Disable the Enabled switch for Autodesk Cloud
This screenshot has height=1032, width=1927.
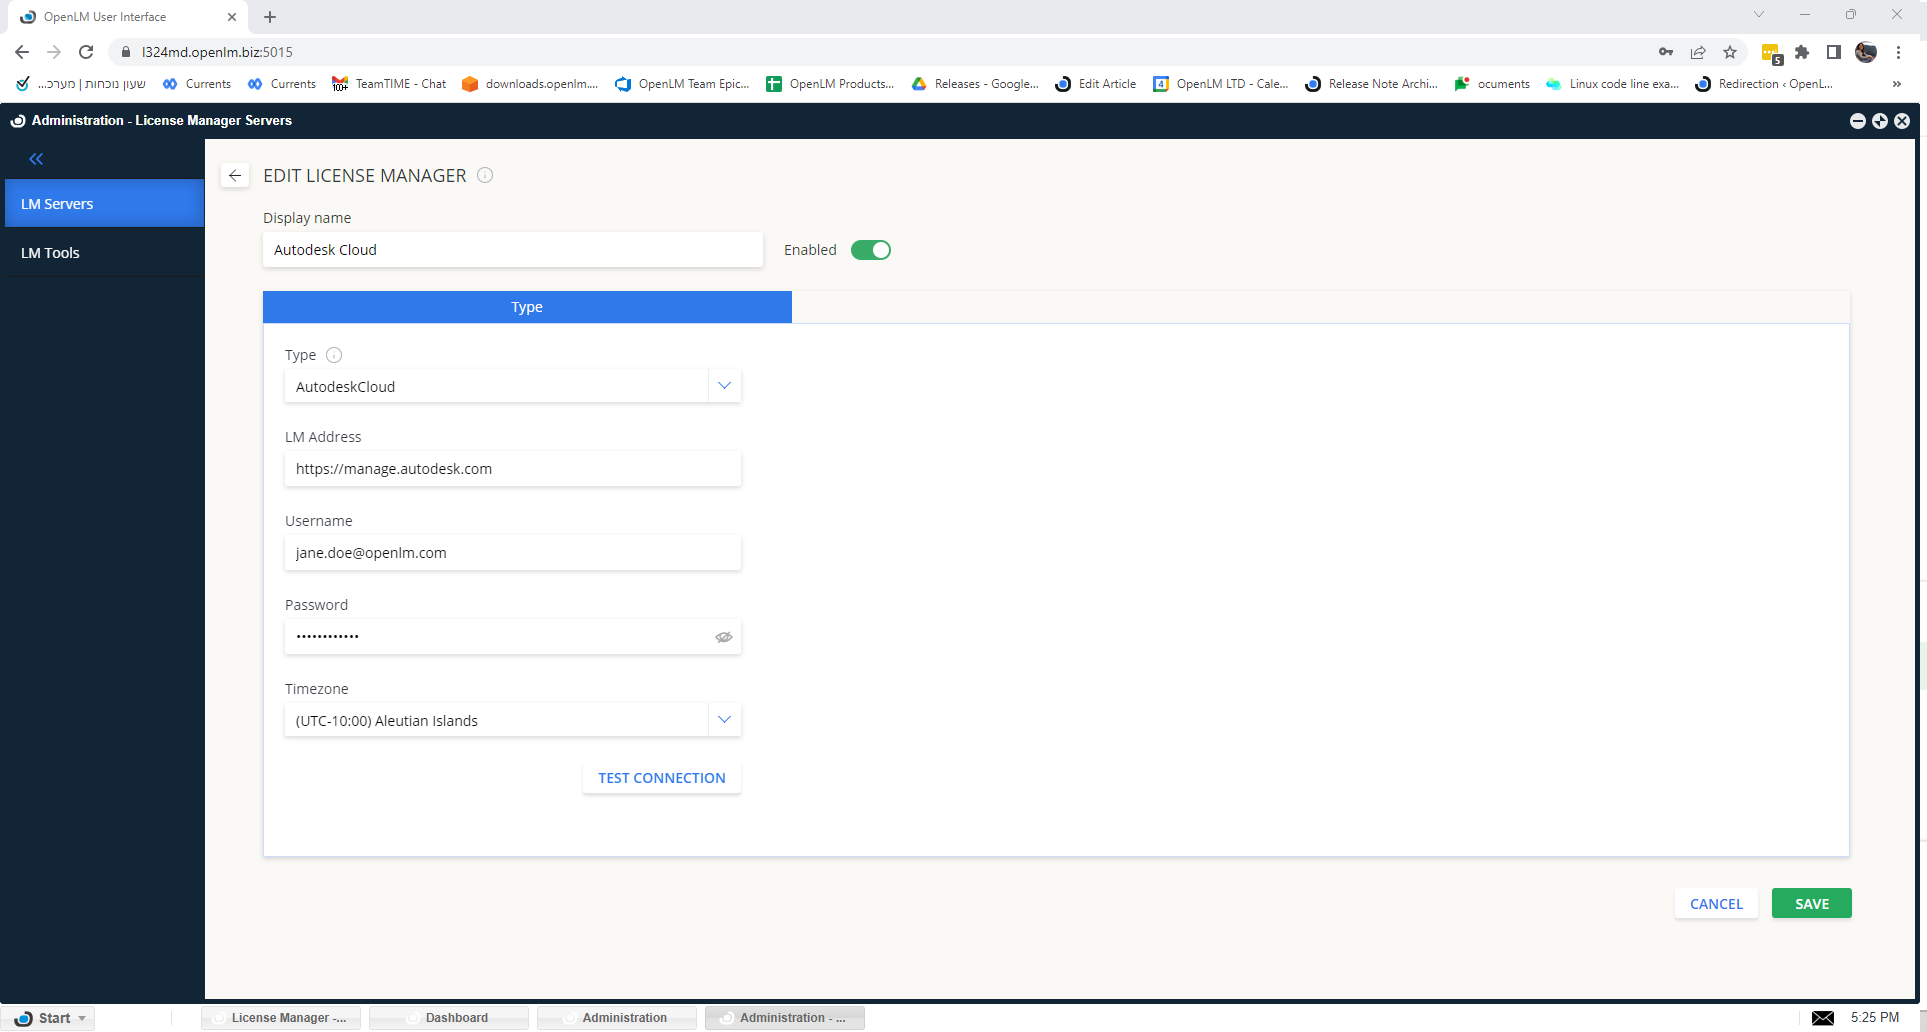871,250
